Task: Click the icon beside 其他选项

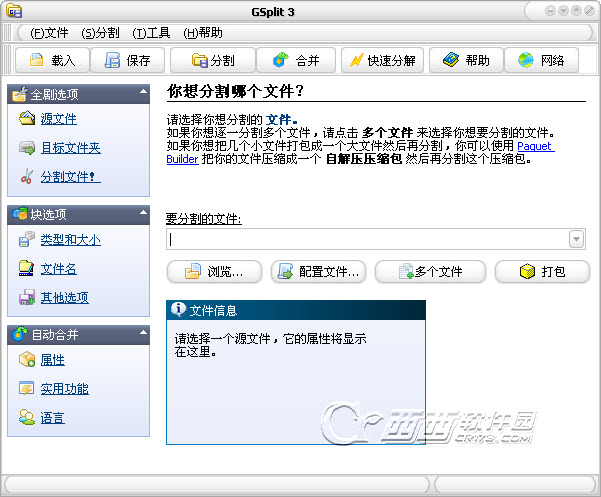Action: pyautogui.click(x=27, y=297)
